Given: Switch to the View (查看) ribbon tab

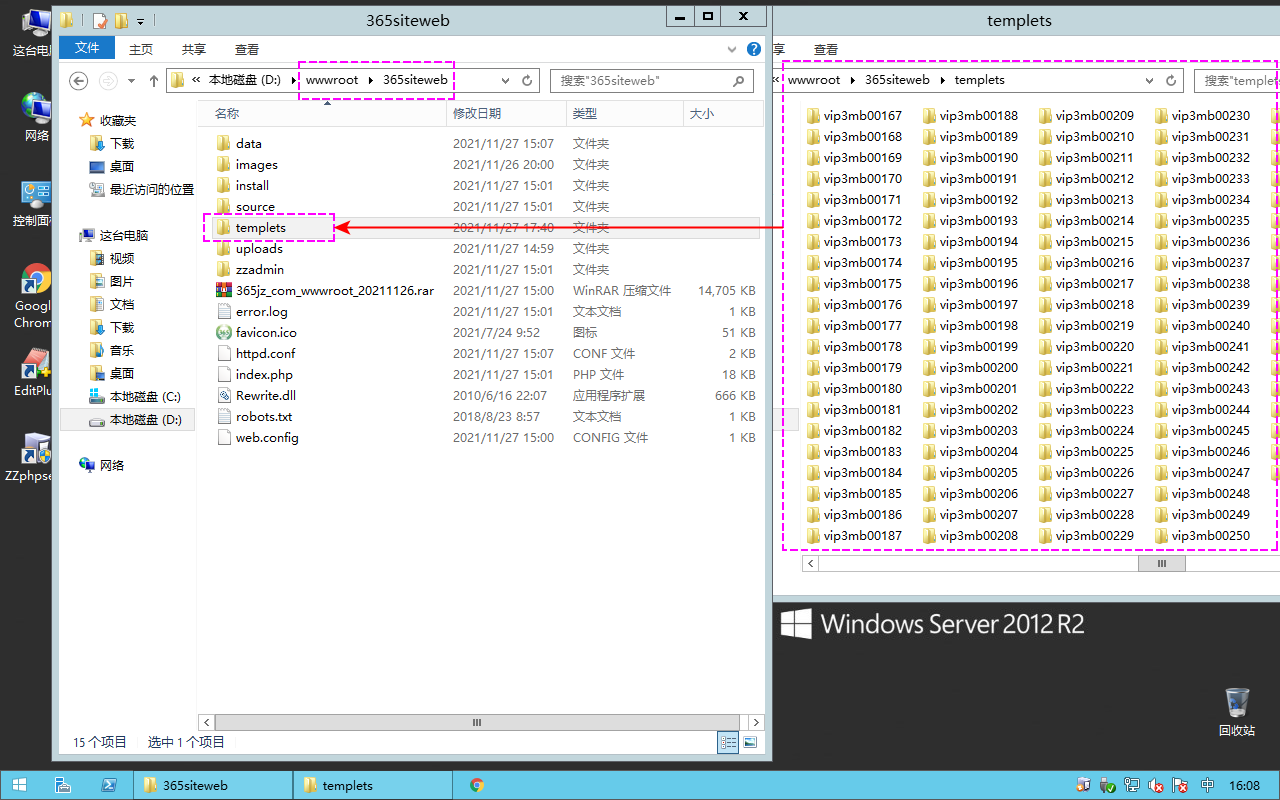Looking at the screenshot, I should coord(247,49).
